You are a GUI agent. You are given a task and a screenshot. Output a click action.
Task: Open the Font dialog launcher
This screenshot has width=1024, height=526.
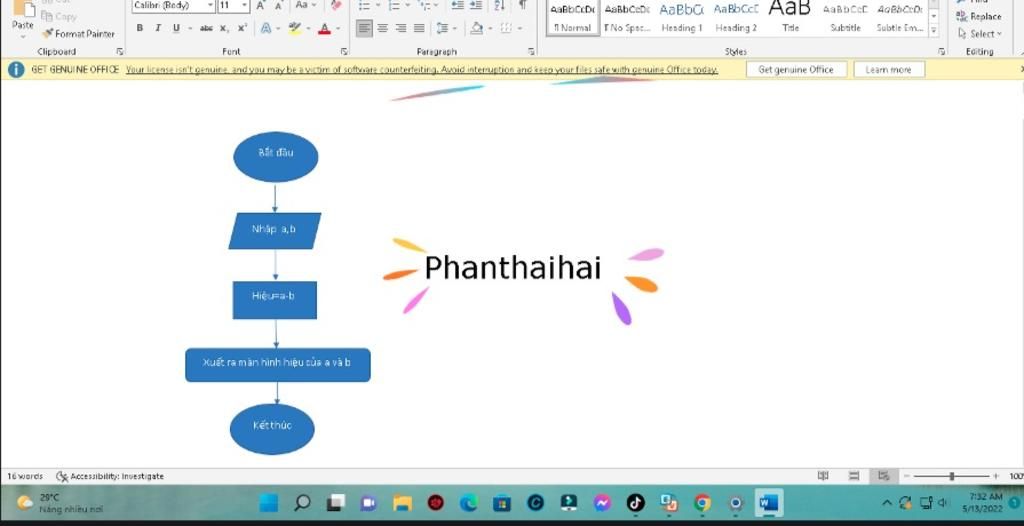[344, 51]
